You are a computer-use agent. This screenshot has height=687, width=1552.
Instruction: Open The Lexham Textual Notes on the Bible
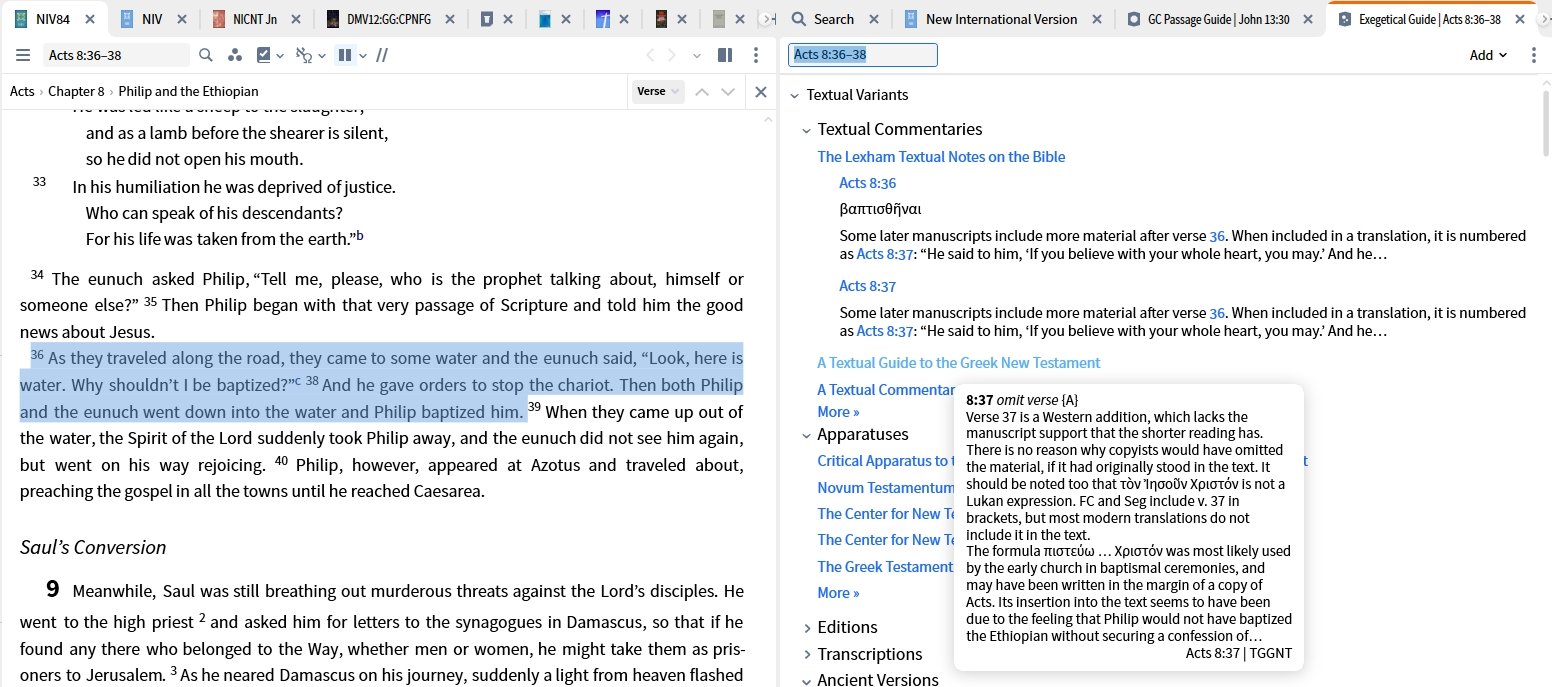(941, 156)
